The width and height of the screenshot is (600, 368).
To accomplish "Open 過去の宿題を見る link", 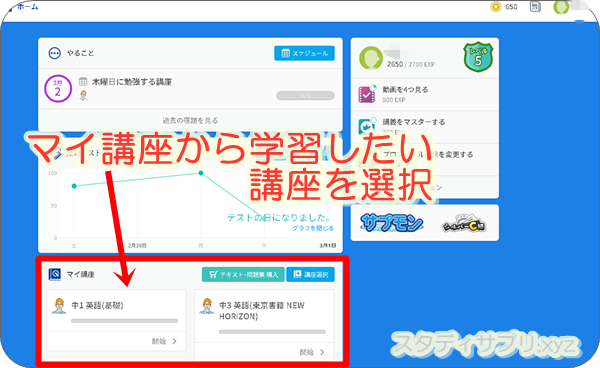I will click(190, 120).
